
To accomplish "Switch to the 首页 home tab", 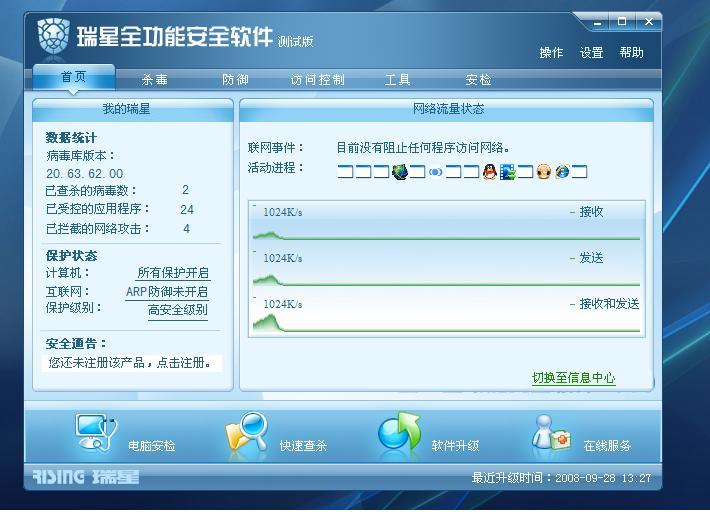I will click(74, 77).
